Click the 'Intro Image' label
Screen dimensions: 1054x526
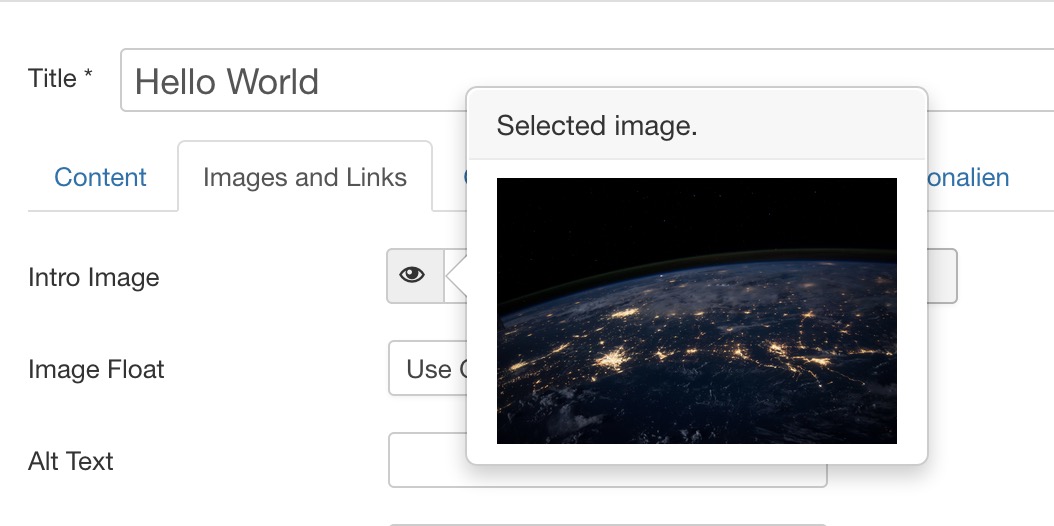coord(93,277)
